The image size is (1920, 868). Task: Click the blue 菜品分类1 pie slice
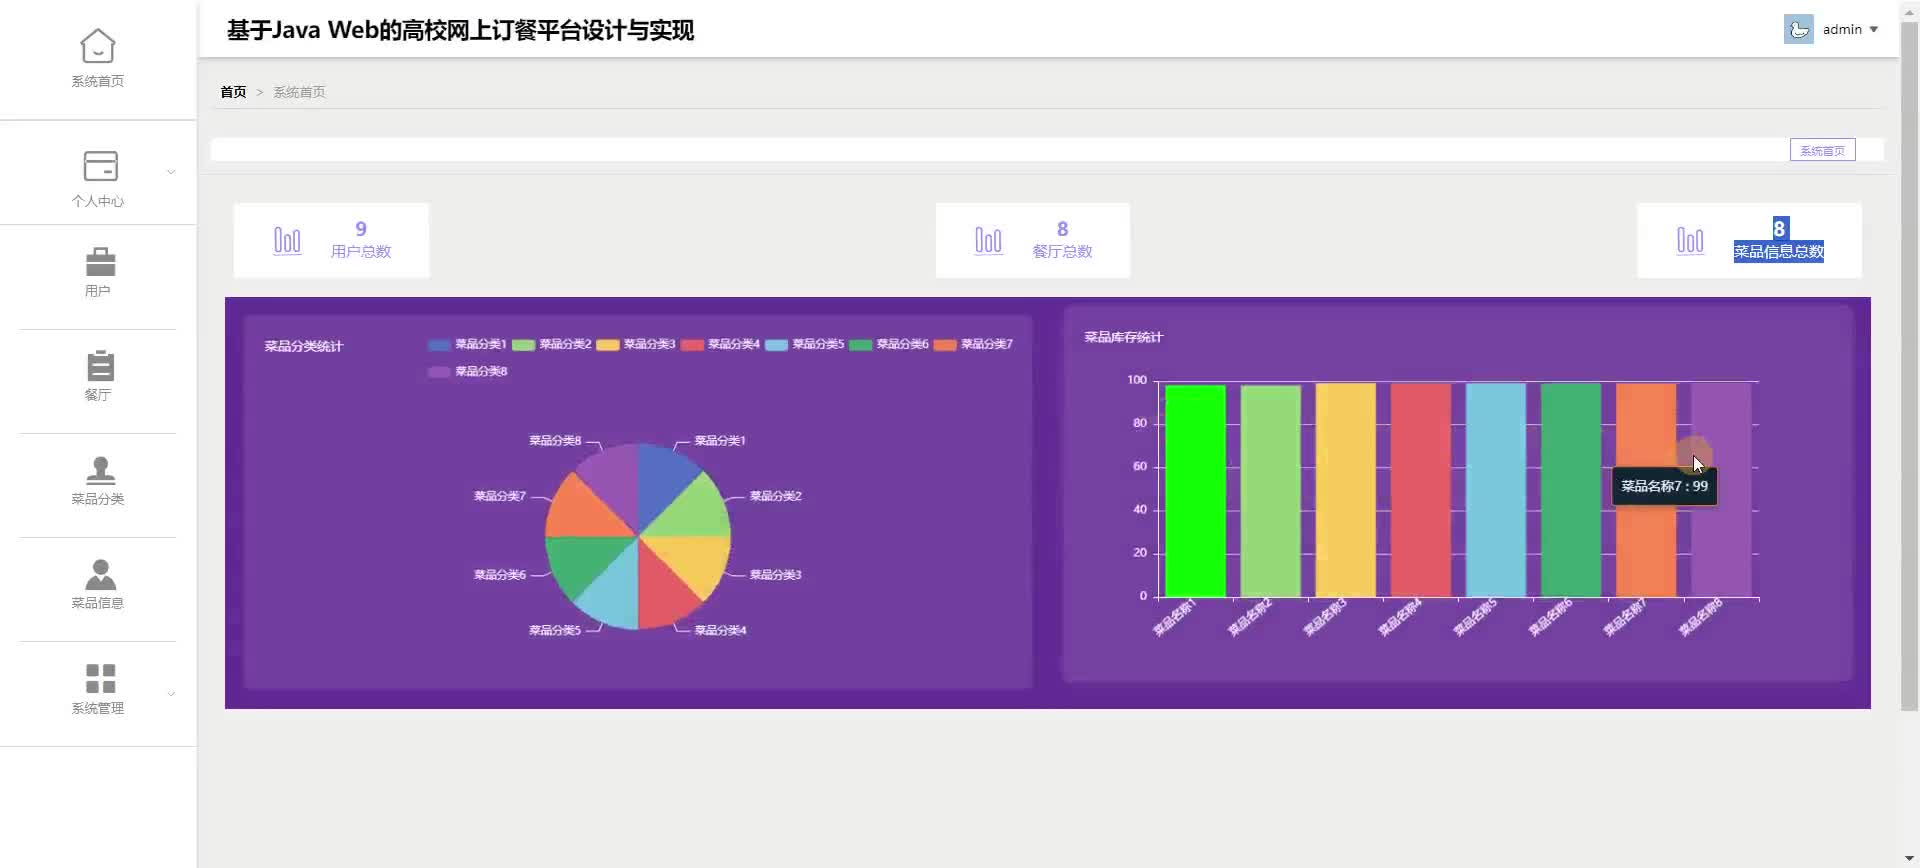click(x=661, y=485)
